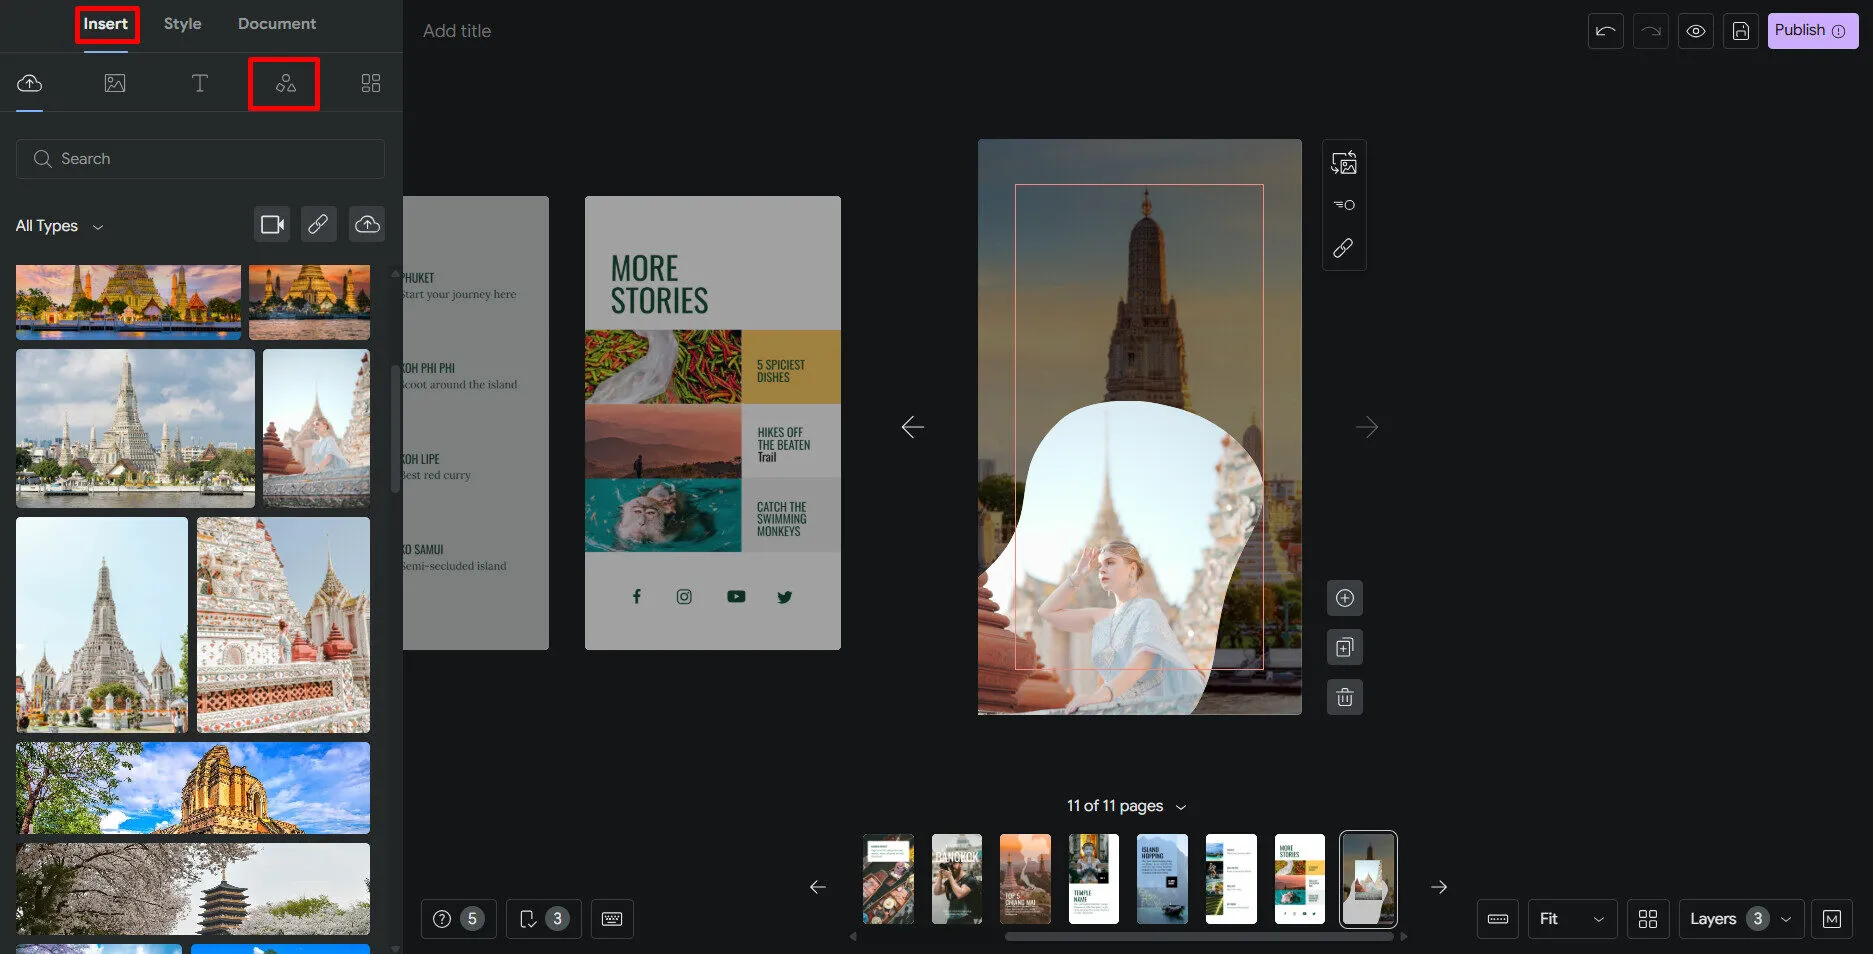This screenshot has height=954, width=1873.
Task: Click the save document icon
Action: [x=1740, y=31]
